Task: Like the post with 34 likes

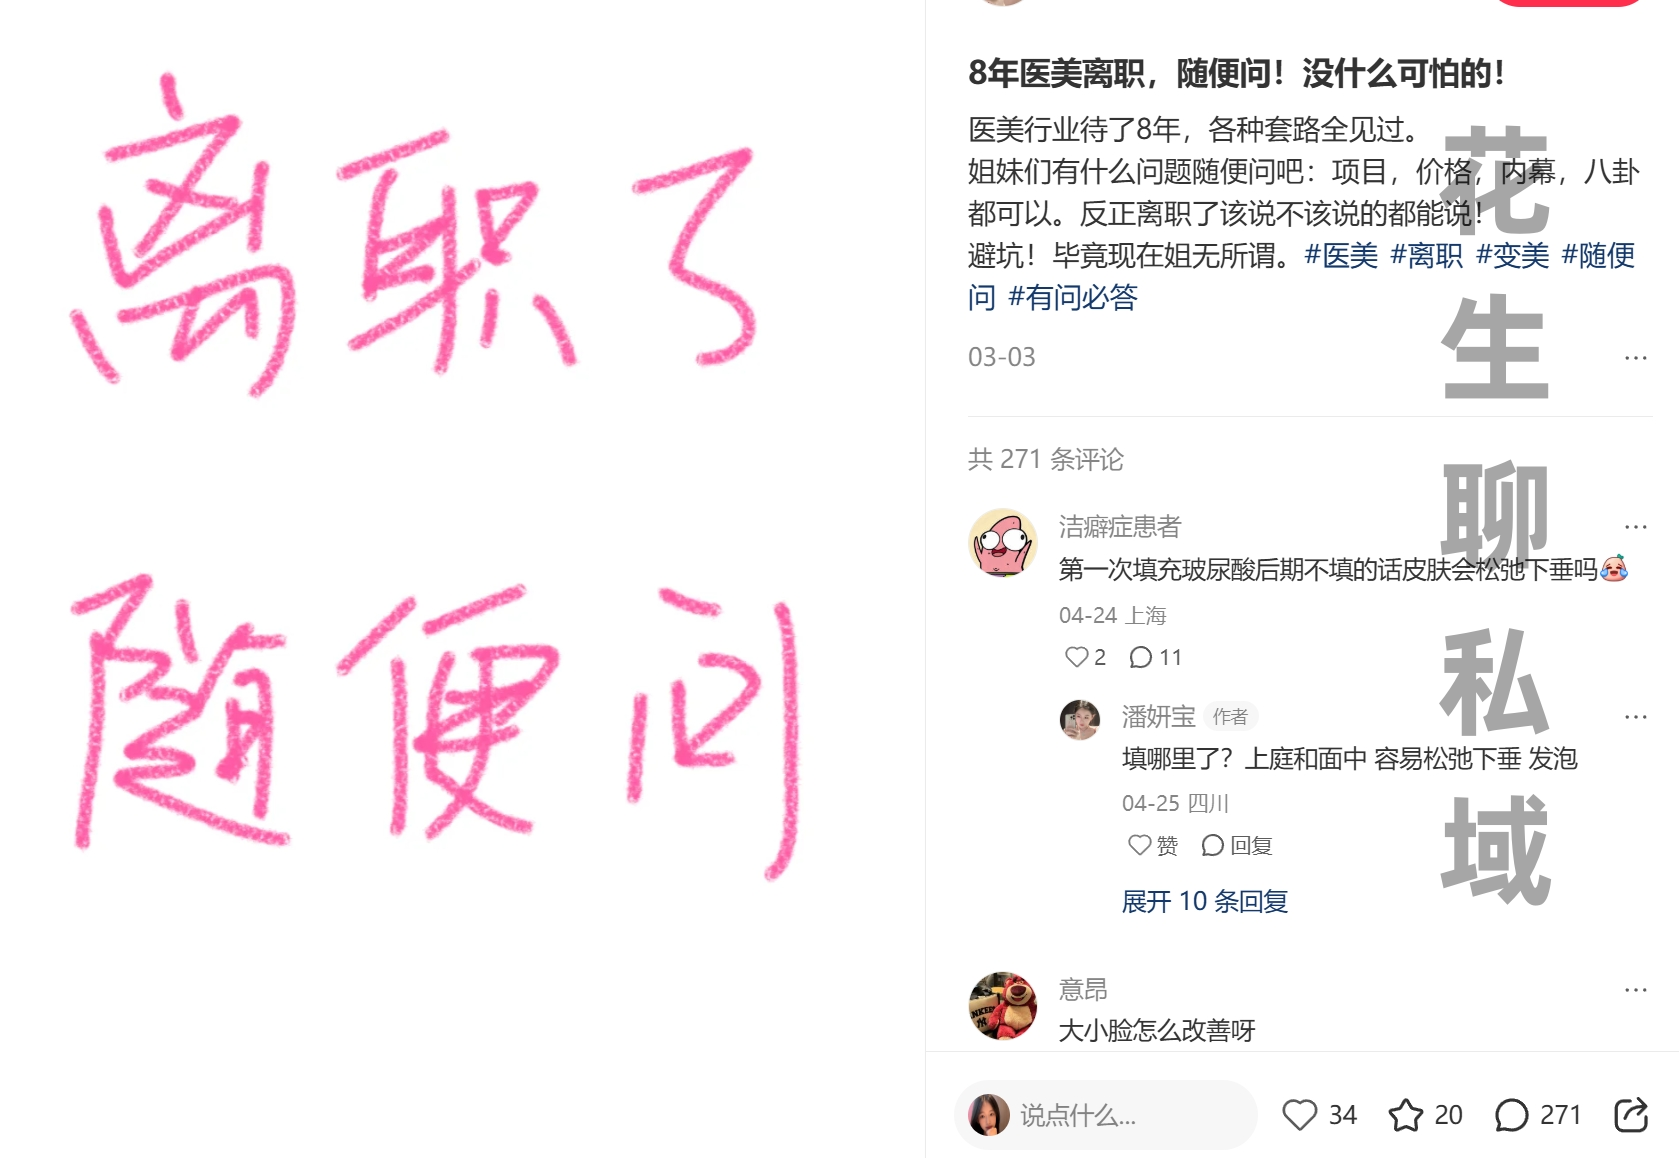Action: [1300, 1114]
